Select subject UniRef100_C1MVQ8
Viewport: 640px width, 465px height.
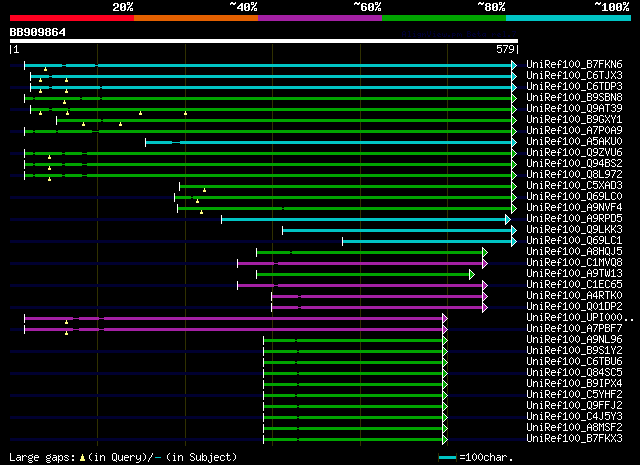coord(574,263)
